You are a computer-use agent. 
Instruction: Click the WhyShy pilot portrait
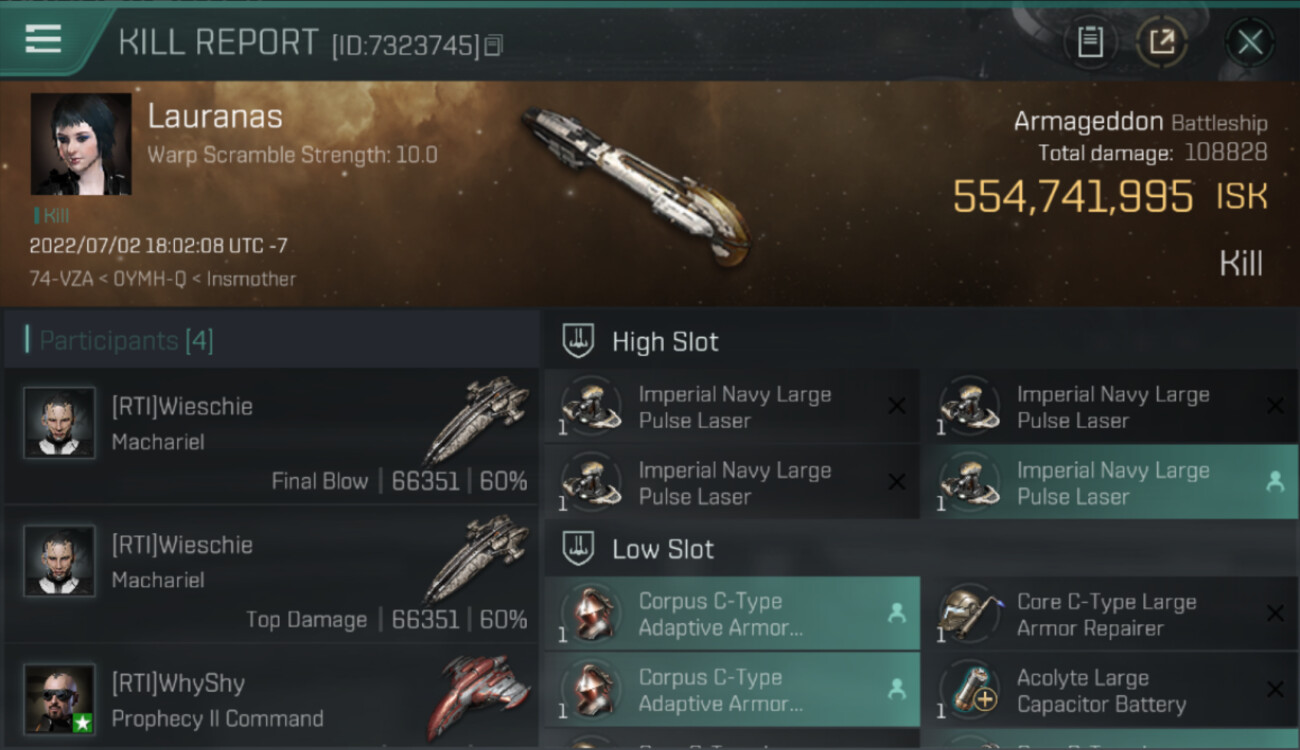pyautogui.click(x=60, y=698)
